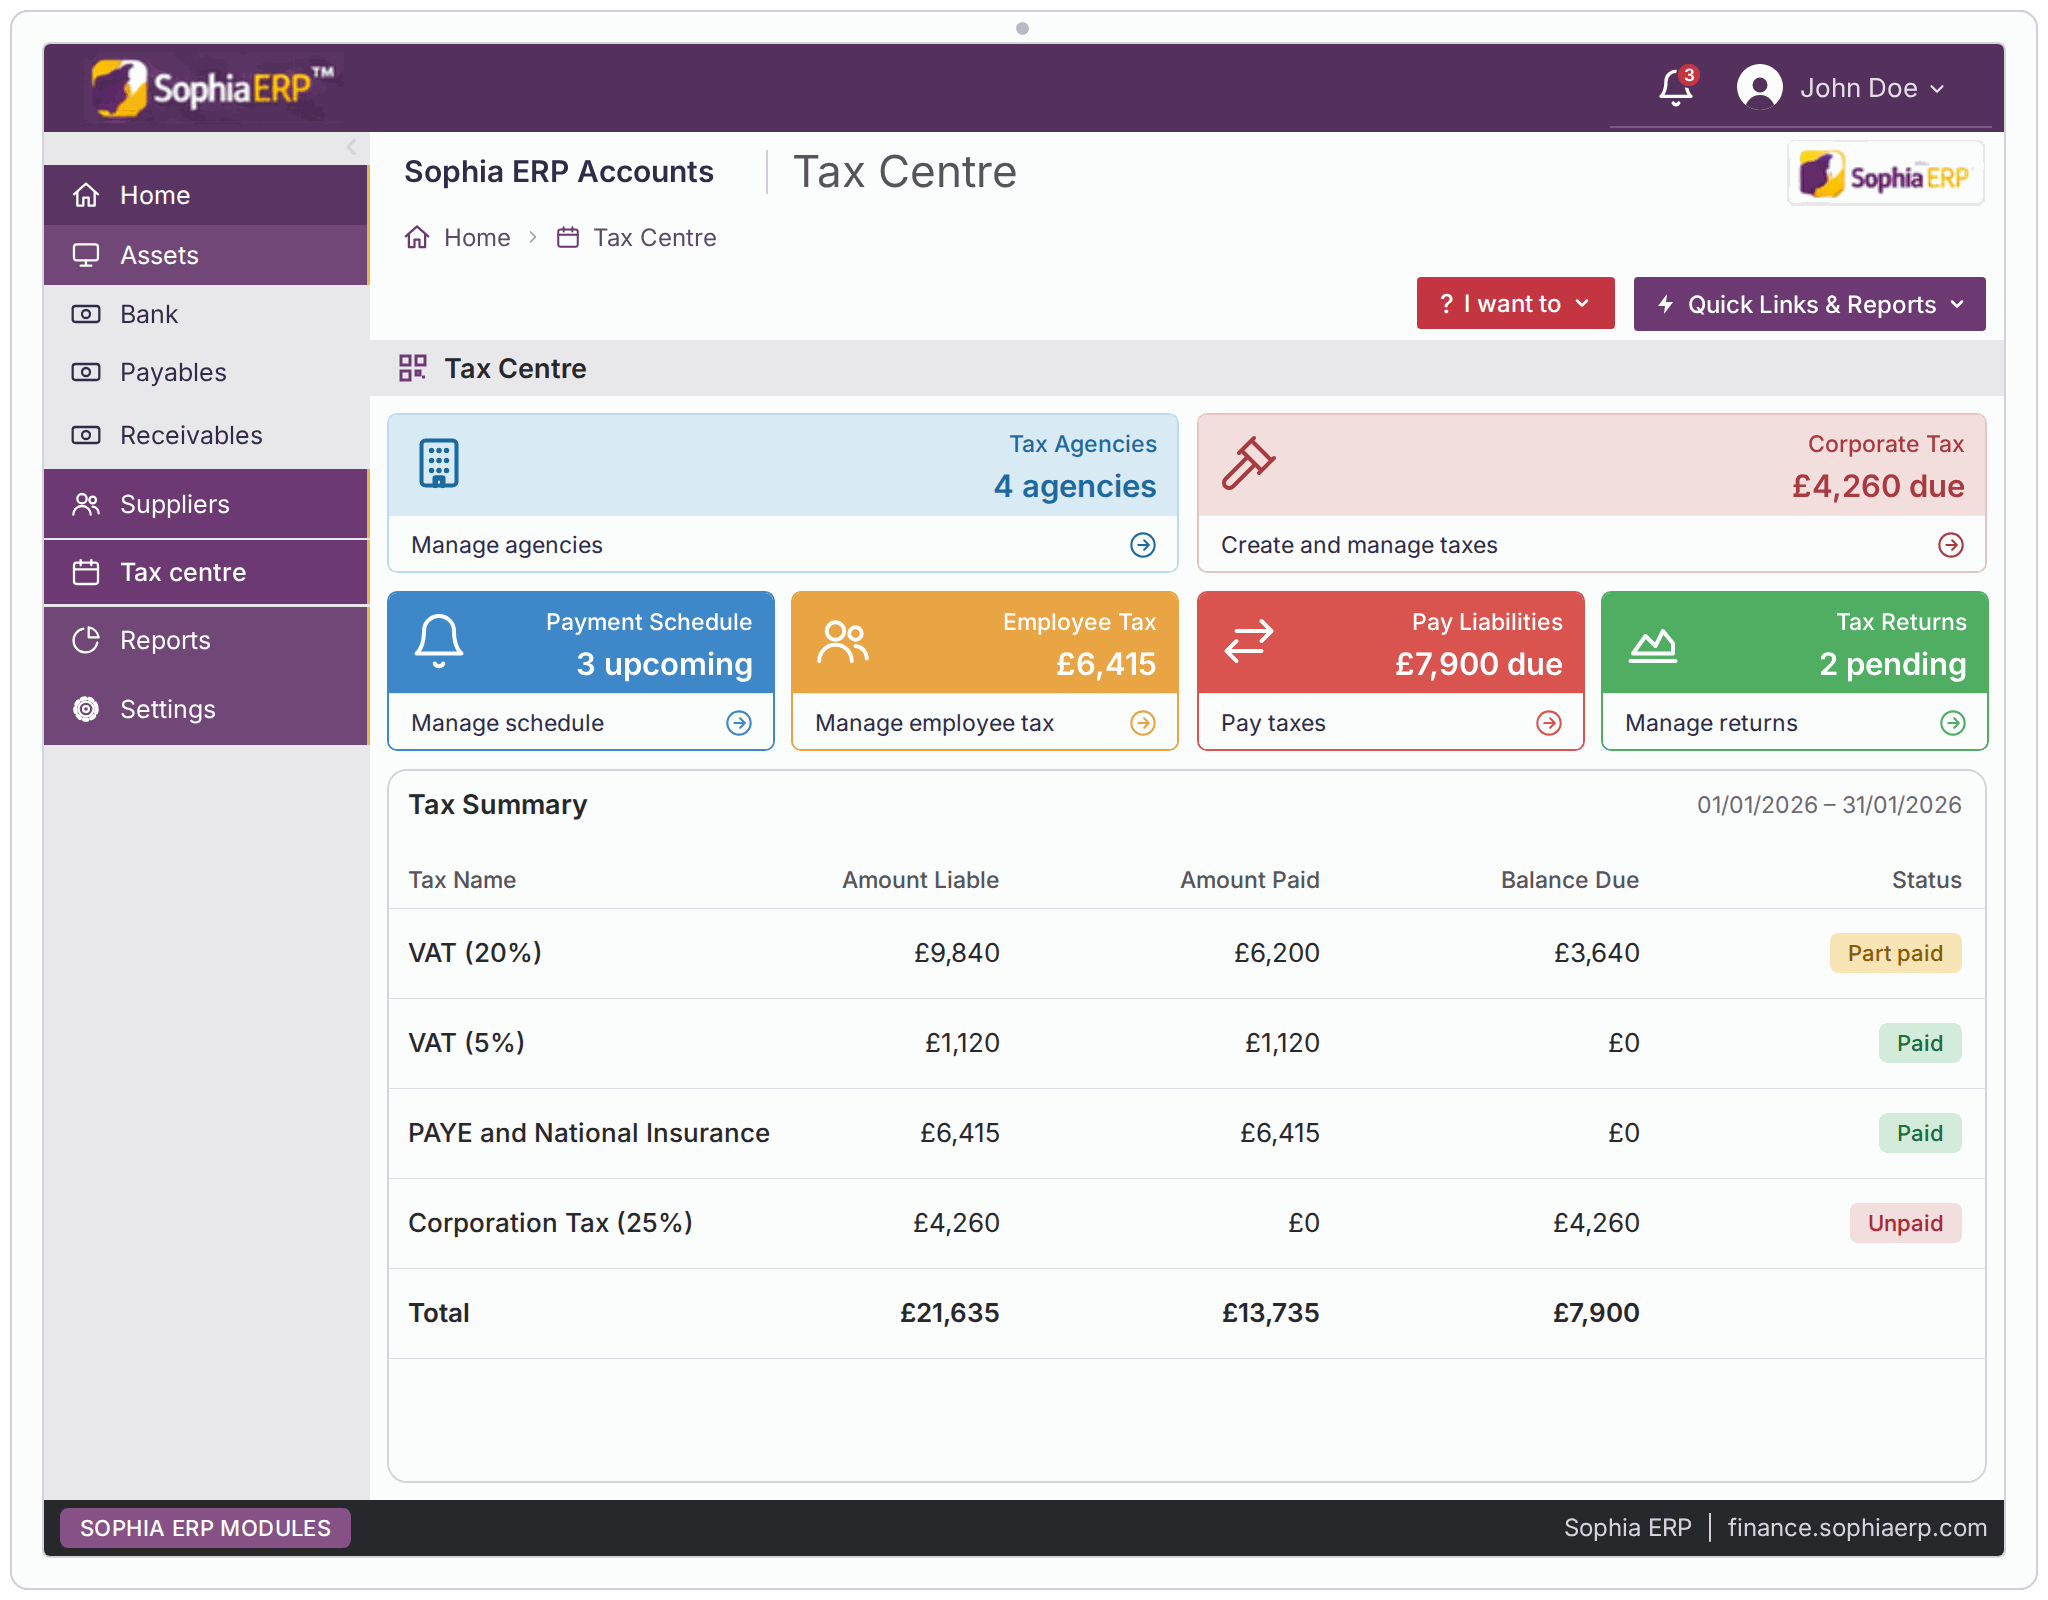Select Tax centre in the sidebar
This screenshot has height=1600, width=2048.
(206, 572)
